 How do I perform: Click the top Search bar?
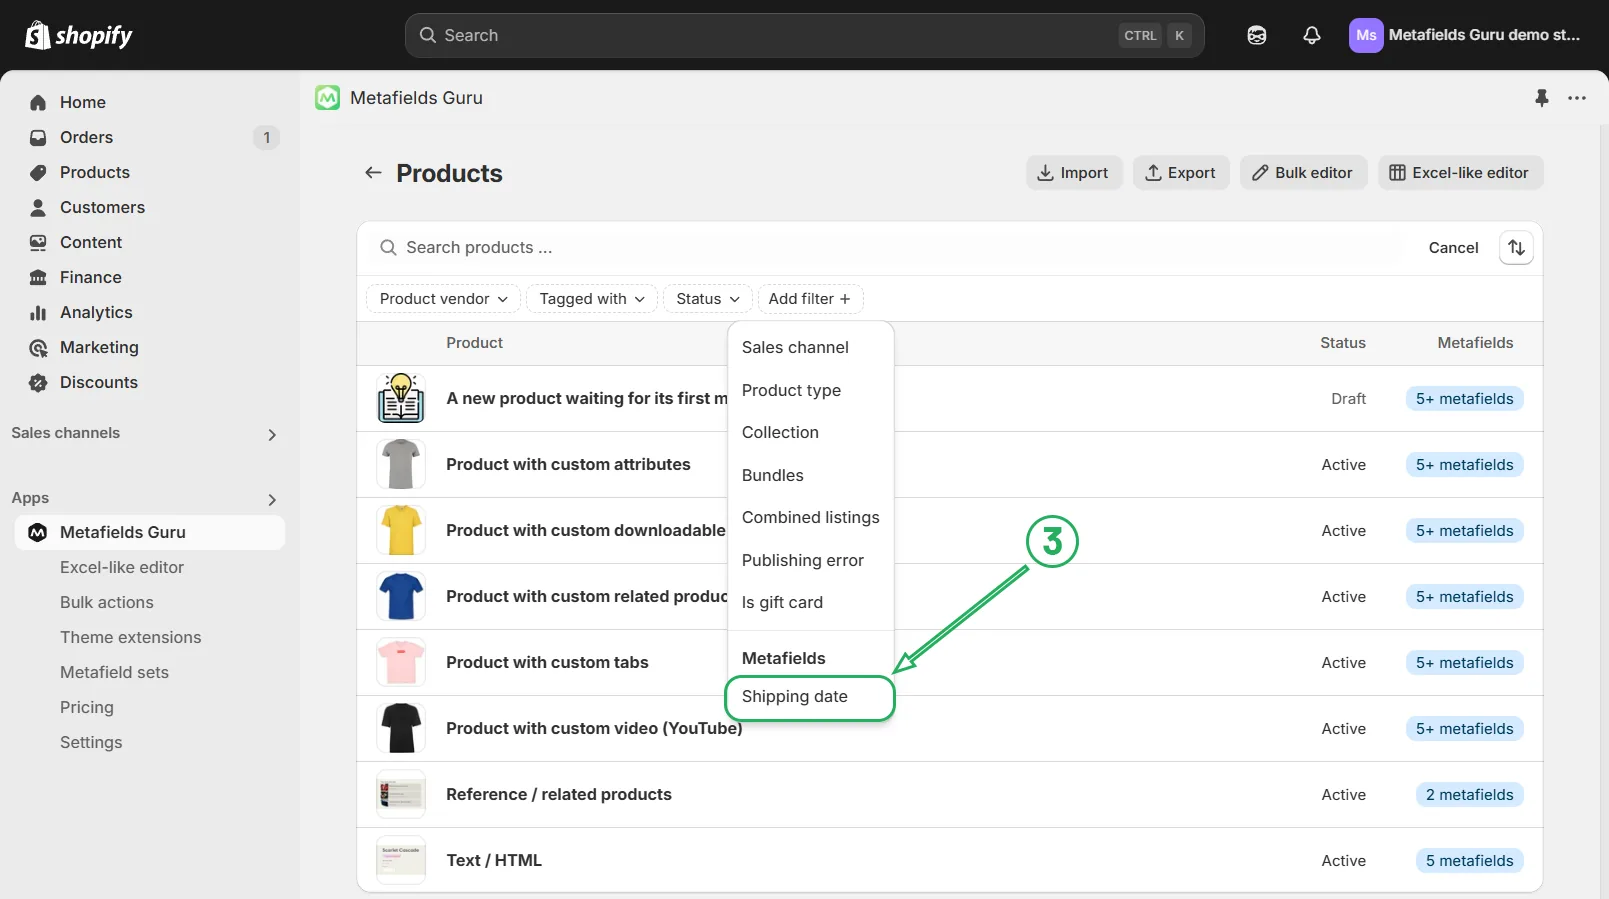tap(804, 35)
